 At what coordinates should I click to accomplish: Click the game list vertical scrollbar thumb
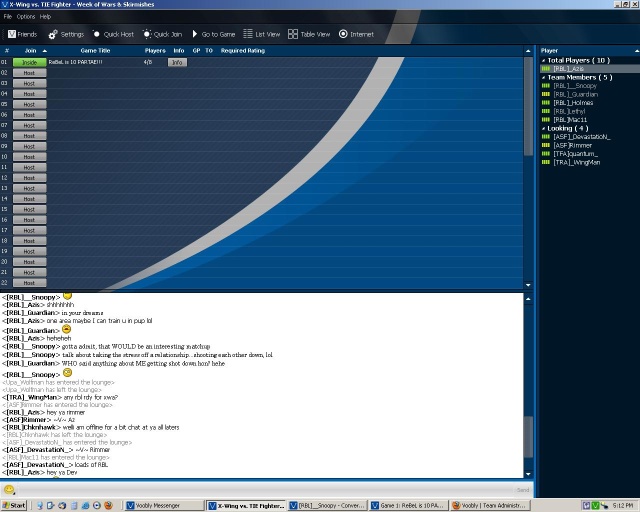pos(528,106)
